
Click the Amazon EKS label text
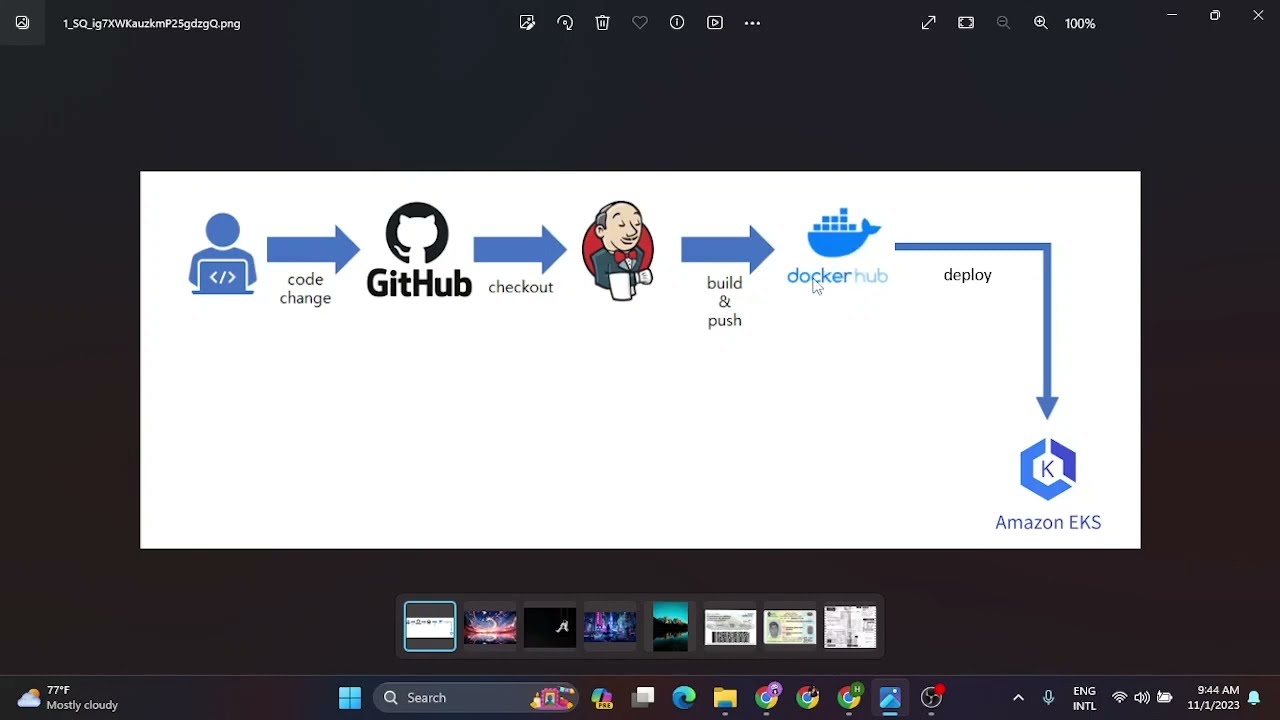tap(1048, 522)
